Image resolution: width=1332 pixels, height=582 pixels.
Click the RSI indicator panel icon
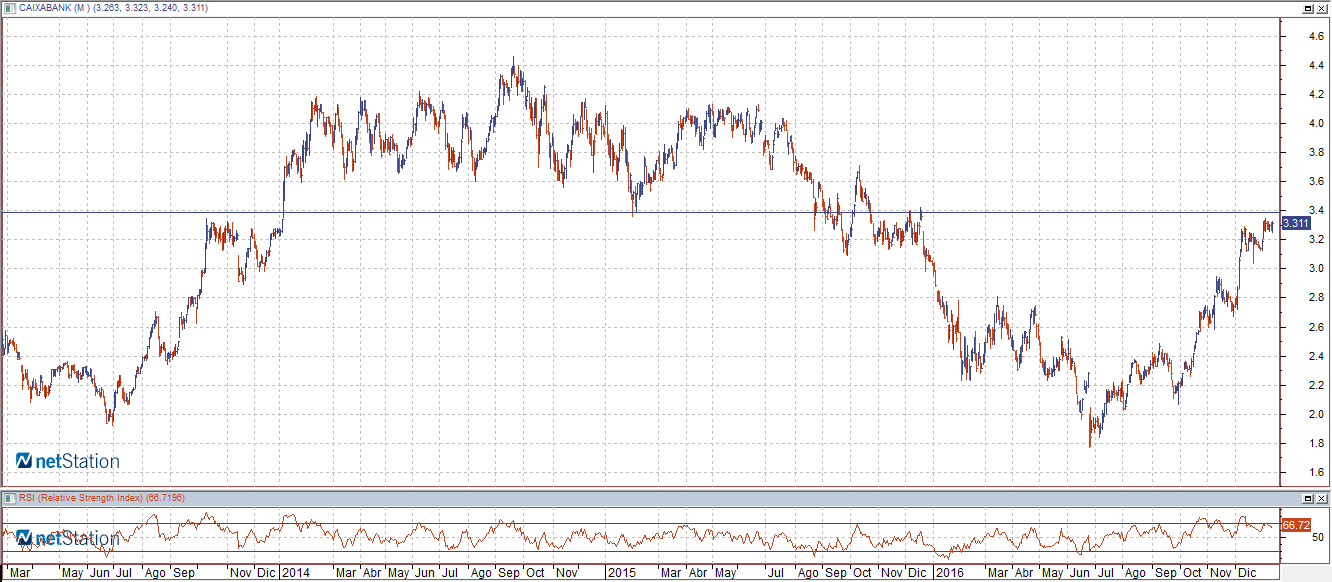(x=9, y=497)
